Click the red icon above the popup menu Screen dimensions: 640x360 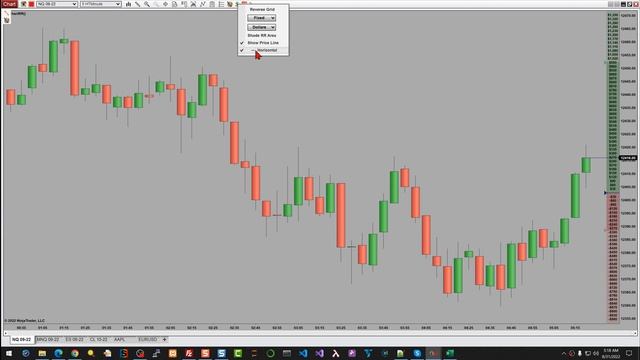(244, 3)
